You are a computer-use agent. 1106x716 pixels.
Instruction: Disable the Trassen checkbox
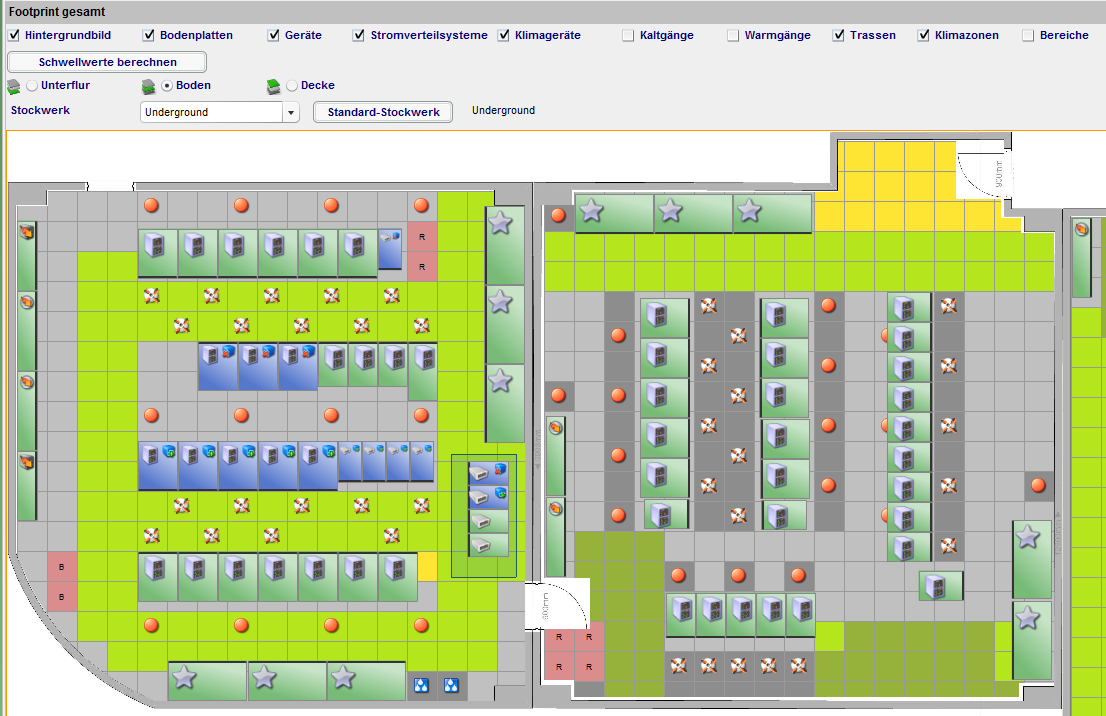(838, 35)
